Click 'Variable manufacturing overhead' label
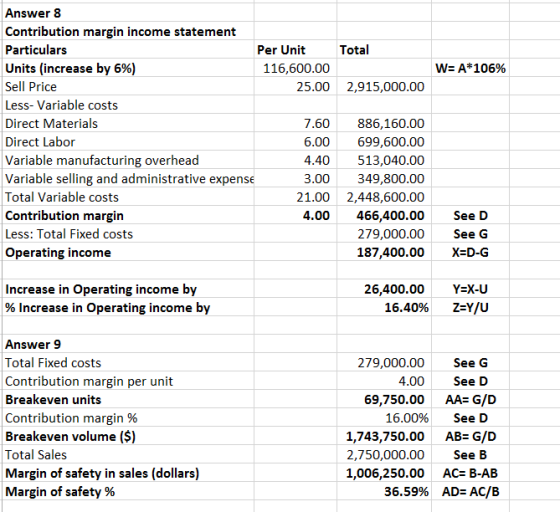 pyautogui.click(x=102, y=161)
